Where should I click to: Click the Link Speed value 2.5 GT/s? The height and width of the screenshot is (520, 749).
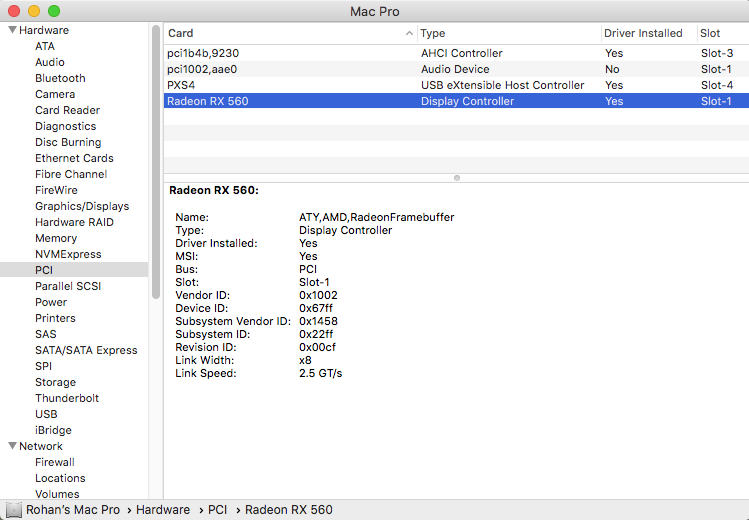click(x=321, y=373)
